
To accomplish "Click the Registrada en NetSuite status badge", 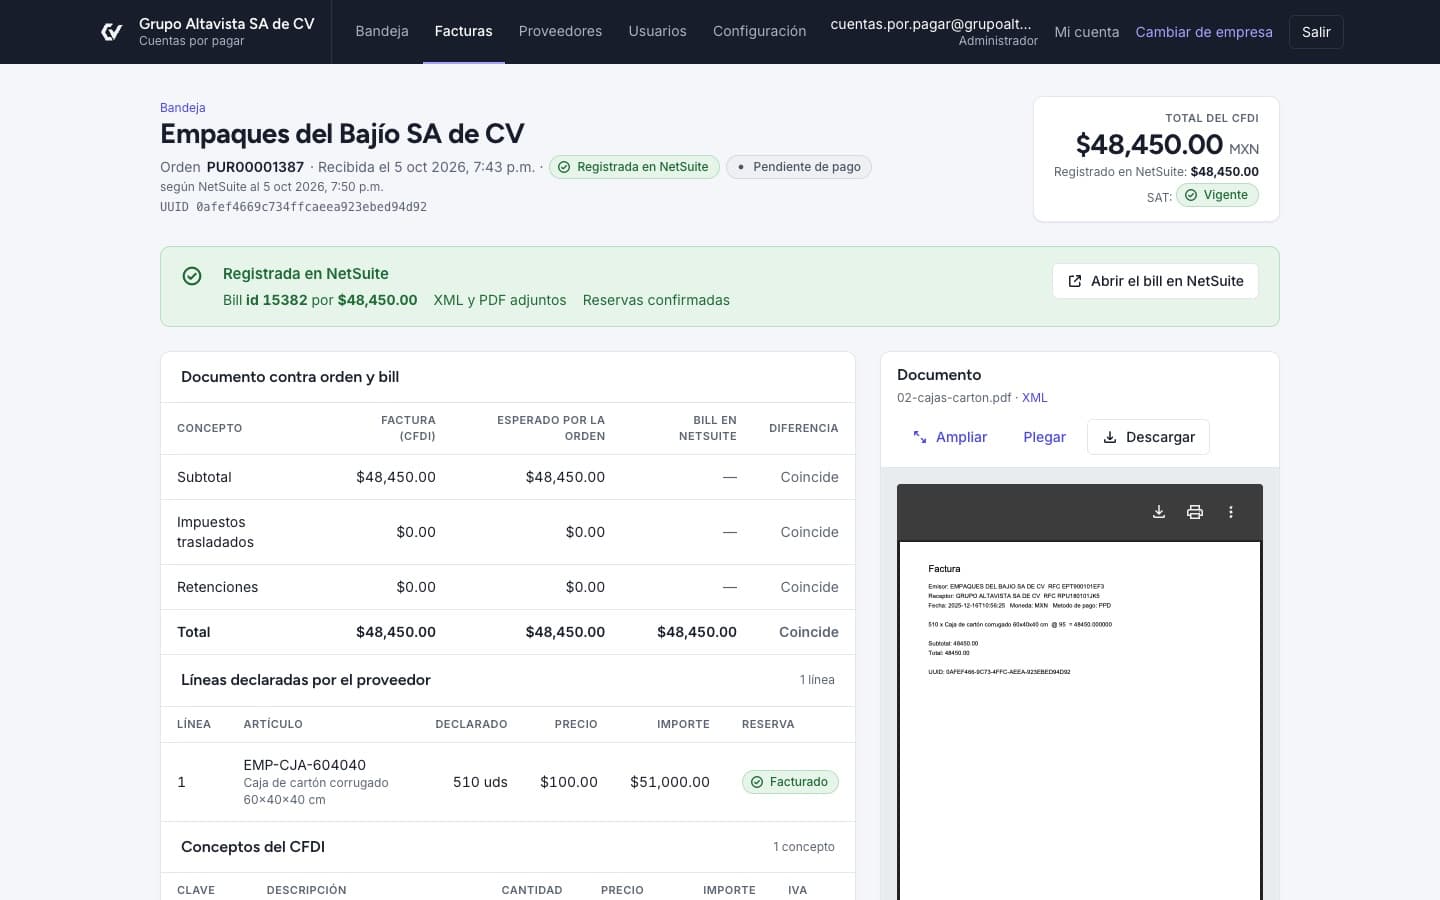I will [634, 167].
